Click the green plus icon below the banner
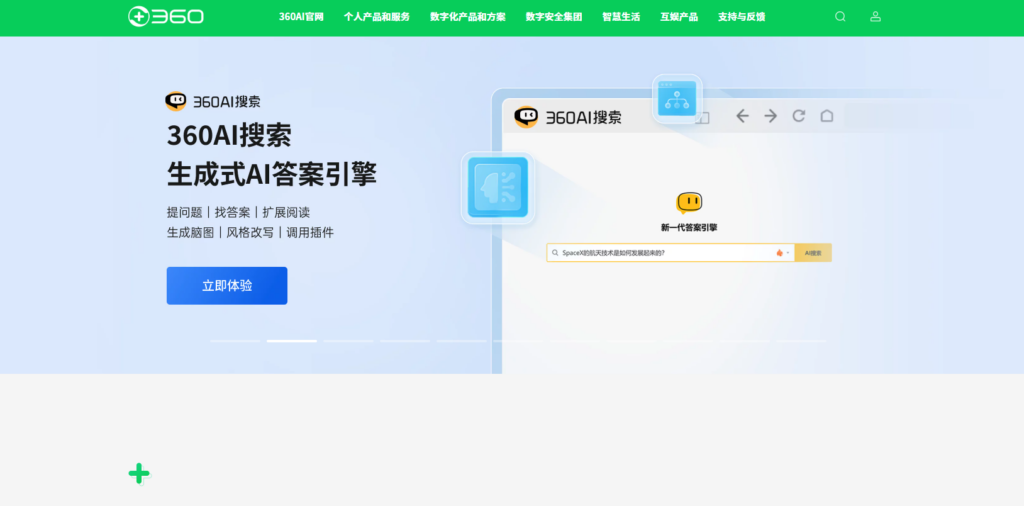Image resolution: width=1024 pixels, height=506 pixels. [139, 474]
